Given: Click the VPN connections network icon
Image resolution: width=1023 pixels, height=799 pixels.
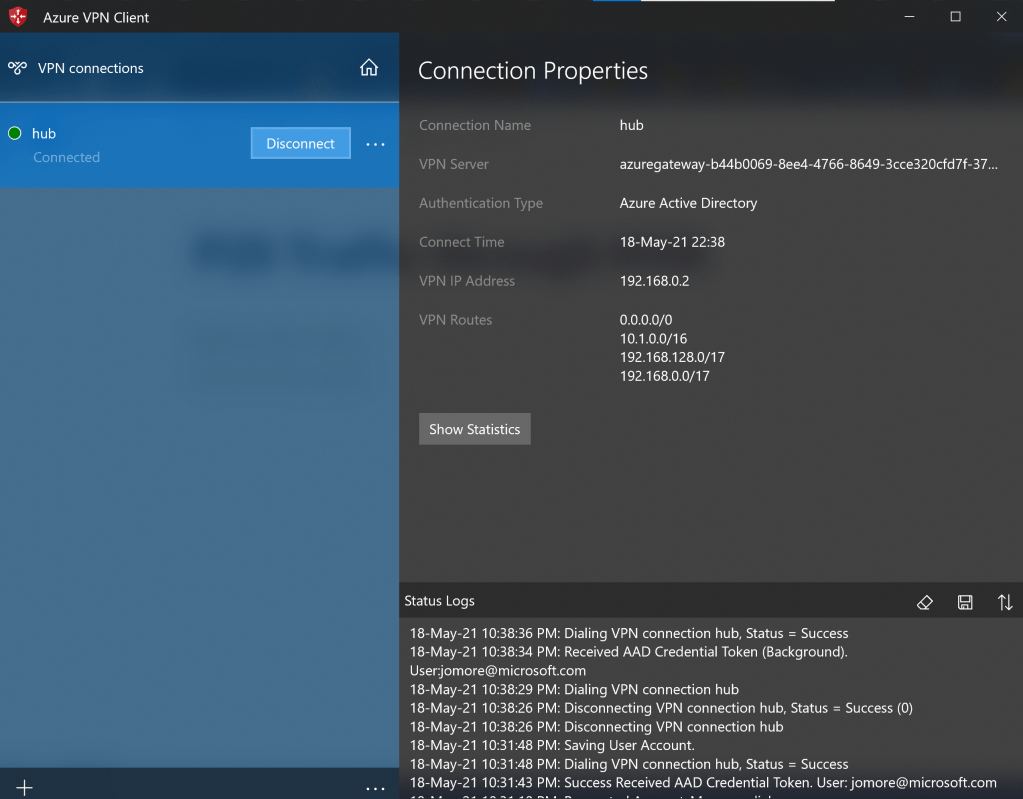Looking at the screenshot, I should click(17, 68).
